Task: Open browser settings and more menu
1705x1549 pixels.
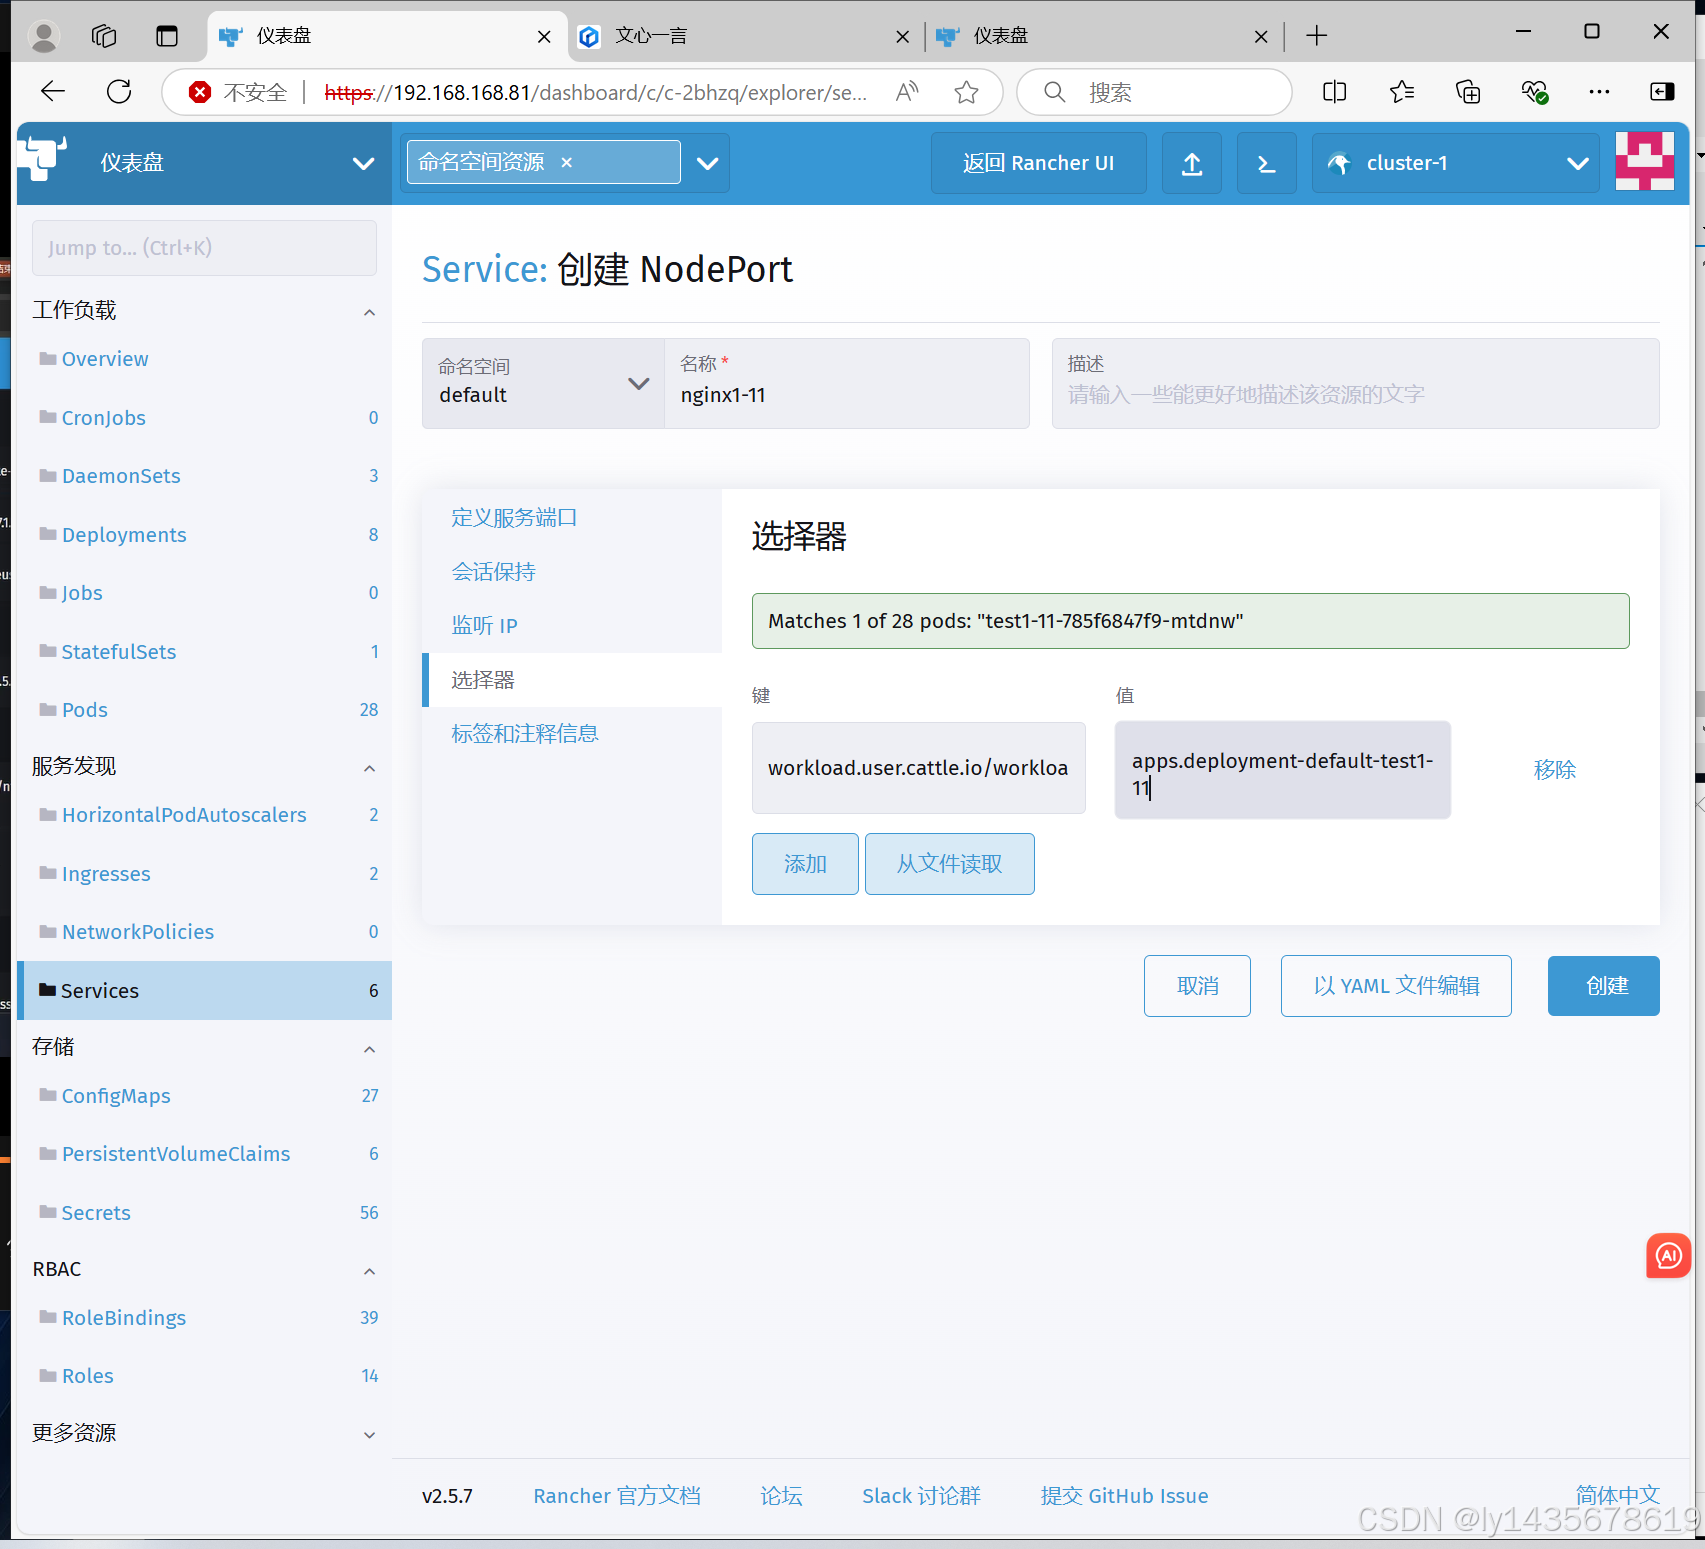Action: 1599,92
